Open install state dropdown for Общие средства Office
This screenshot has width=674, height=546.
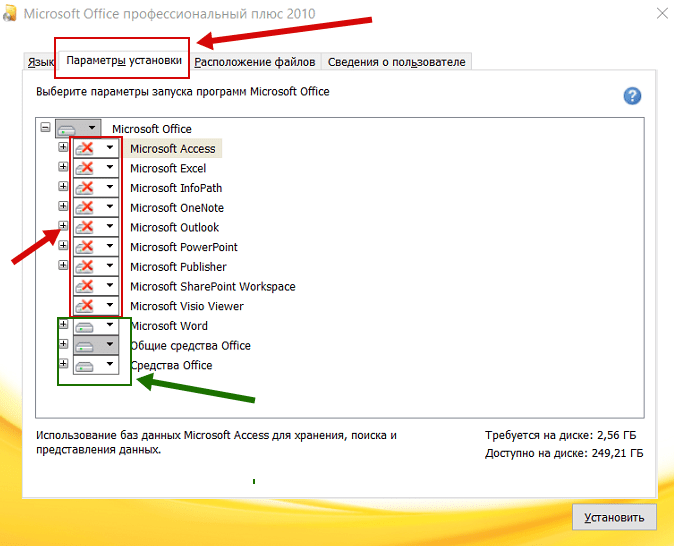tap(96, 345)
